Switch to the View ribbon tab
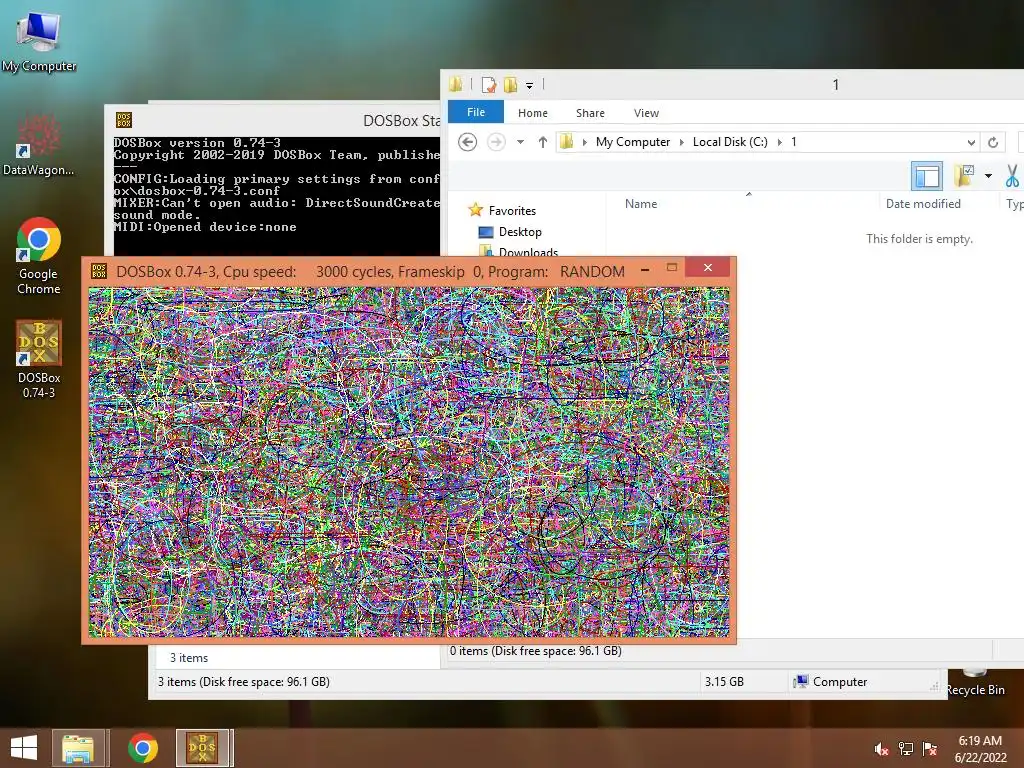Screen dimensions: 1024x768 coord(647,113)
